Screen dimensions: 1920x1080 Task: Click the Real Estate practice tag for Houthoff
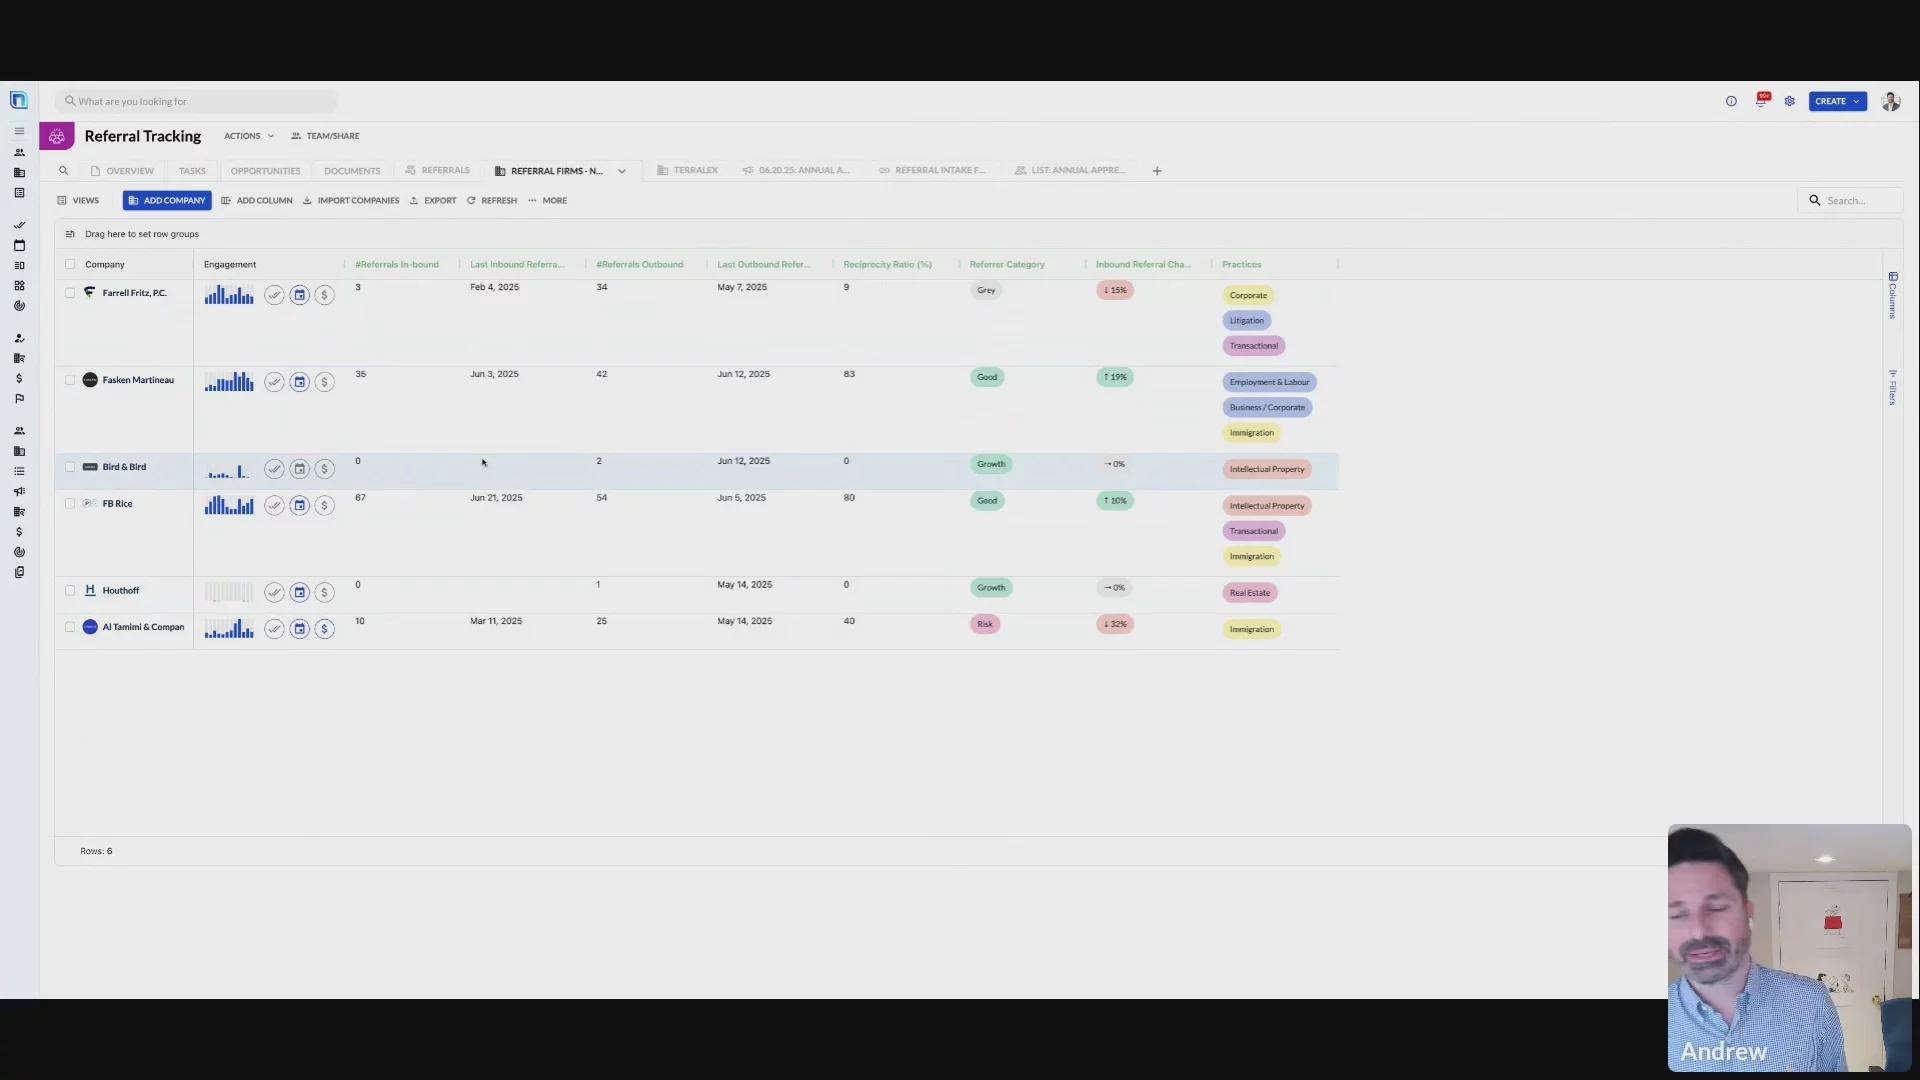[x=1250, y=593]
